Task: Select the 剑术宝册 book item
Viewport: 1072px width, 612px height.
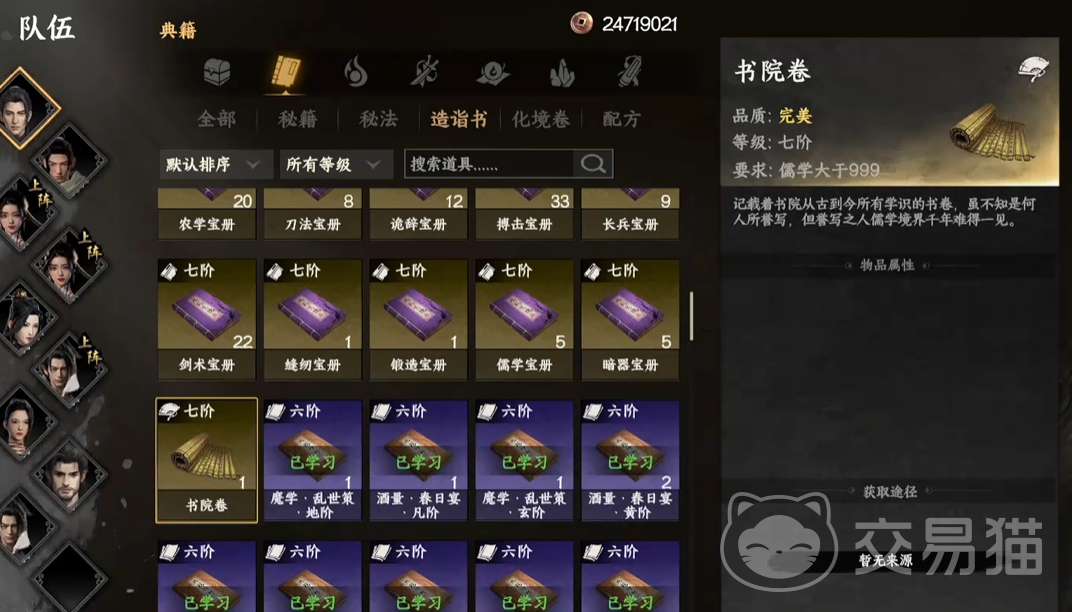Action: tap(206, 319)
